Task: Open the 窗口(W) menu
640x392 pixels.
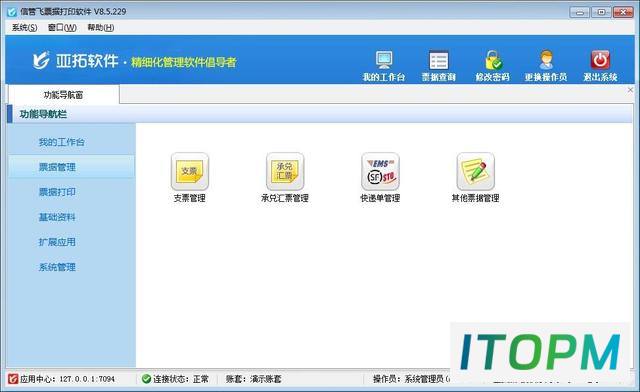Action: [x=62, y=27]
